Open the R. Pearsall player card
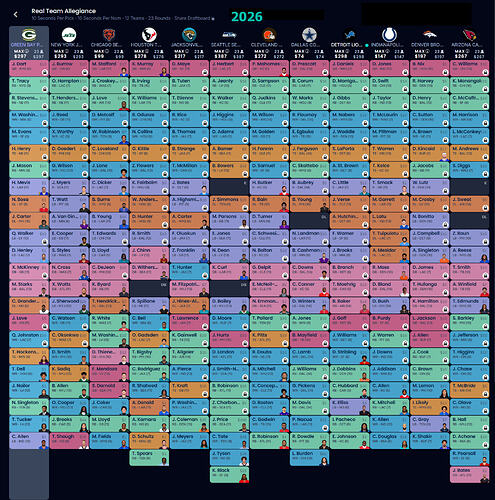This screenshot has height=500, width=495. coord(469,458)
